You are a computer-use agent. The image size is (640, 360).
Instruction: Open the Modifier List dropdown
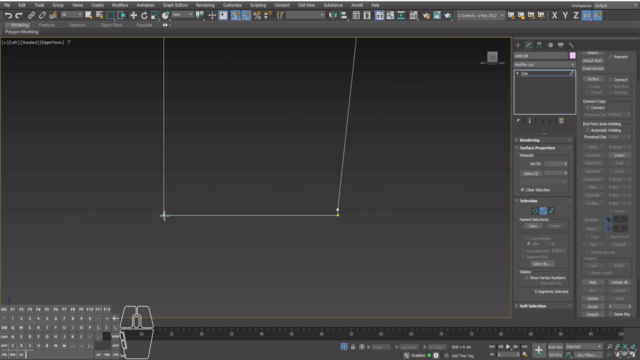544,64
